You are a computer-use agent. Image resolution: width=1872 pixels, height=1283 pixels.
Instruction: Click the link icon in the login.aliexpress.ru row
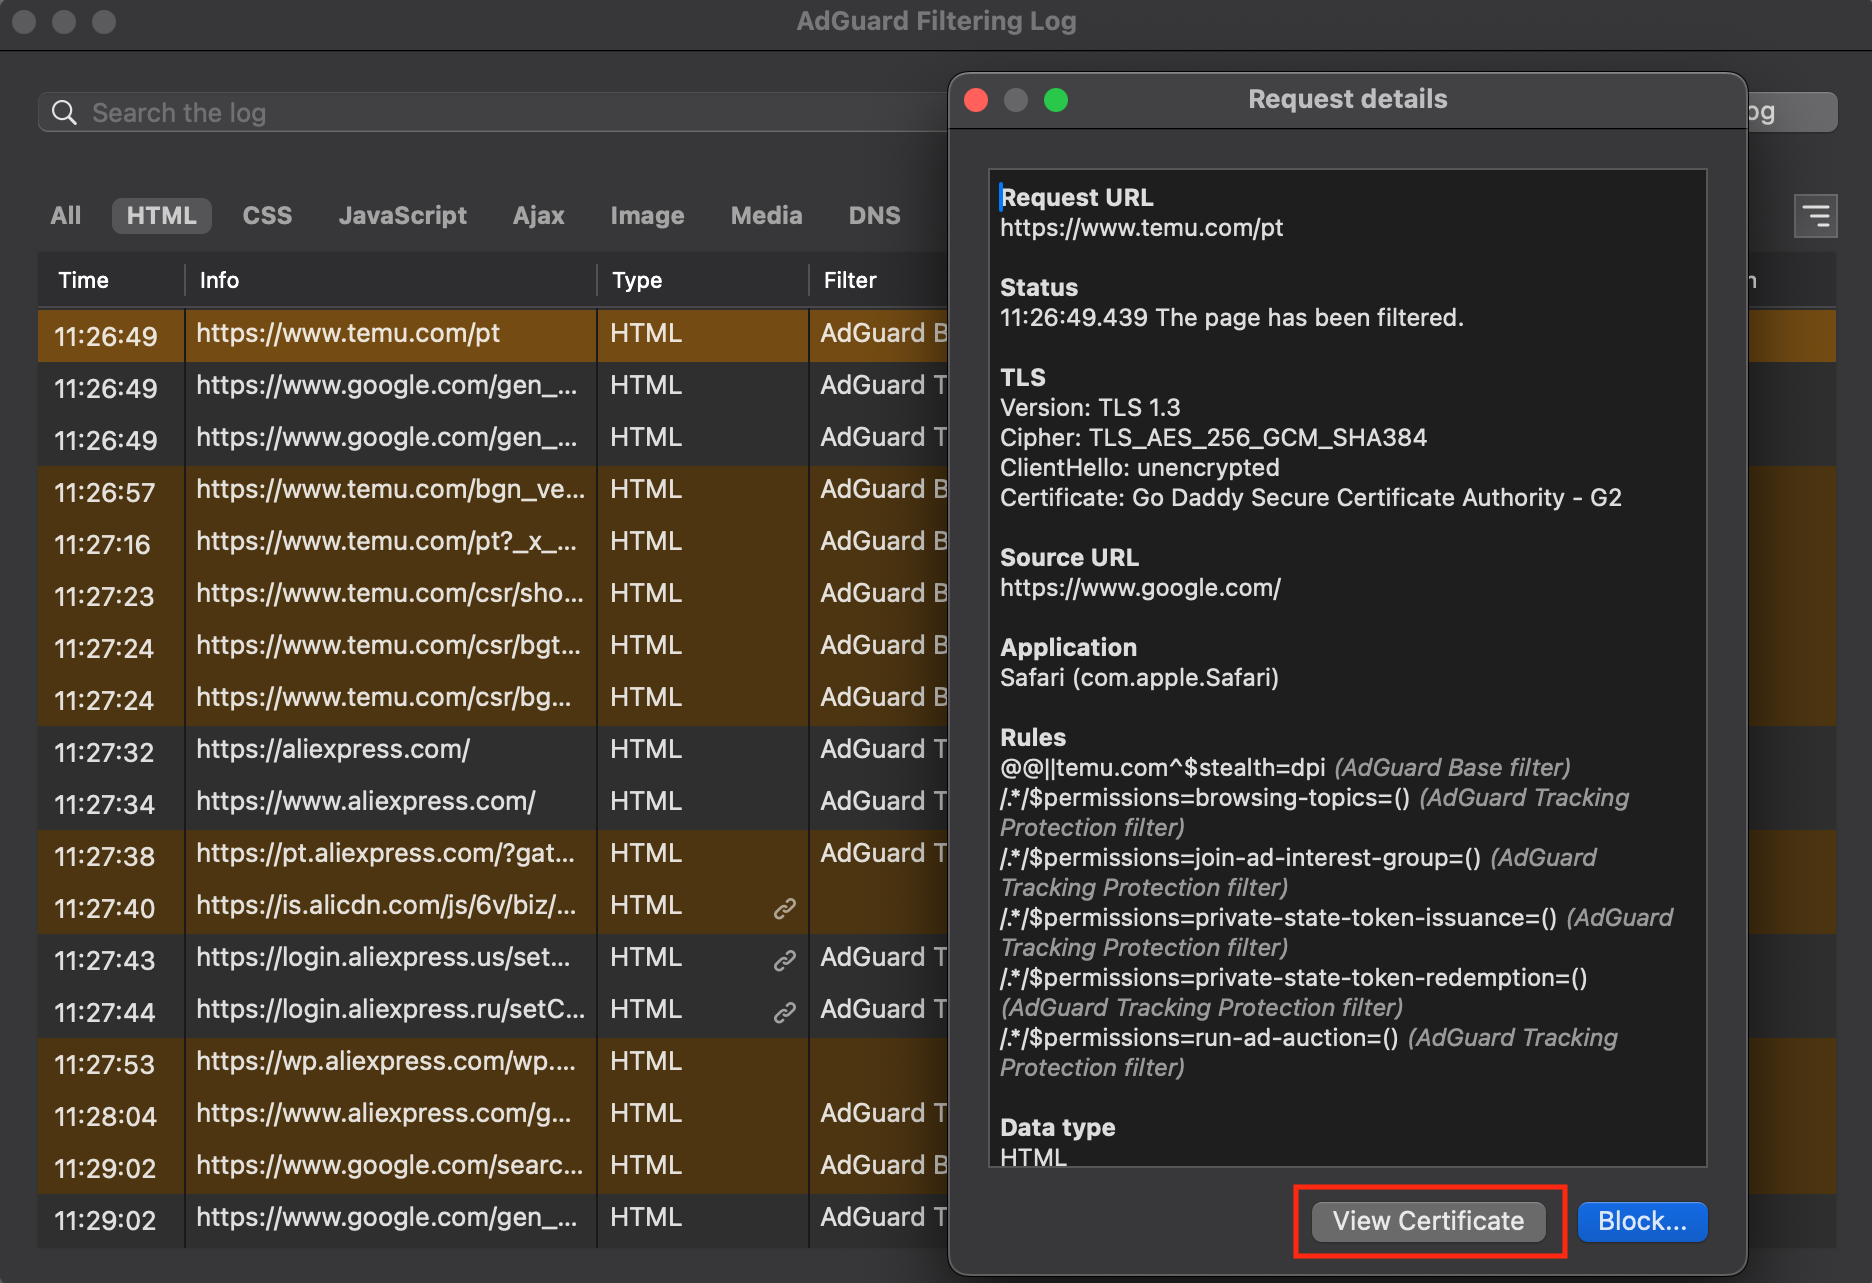tap(785, 1012)
